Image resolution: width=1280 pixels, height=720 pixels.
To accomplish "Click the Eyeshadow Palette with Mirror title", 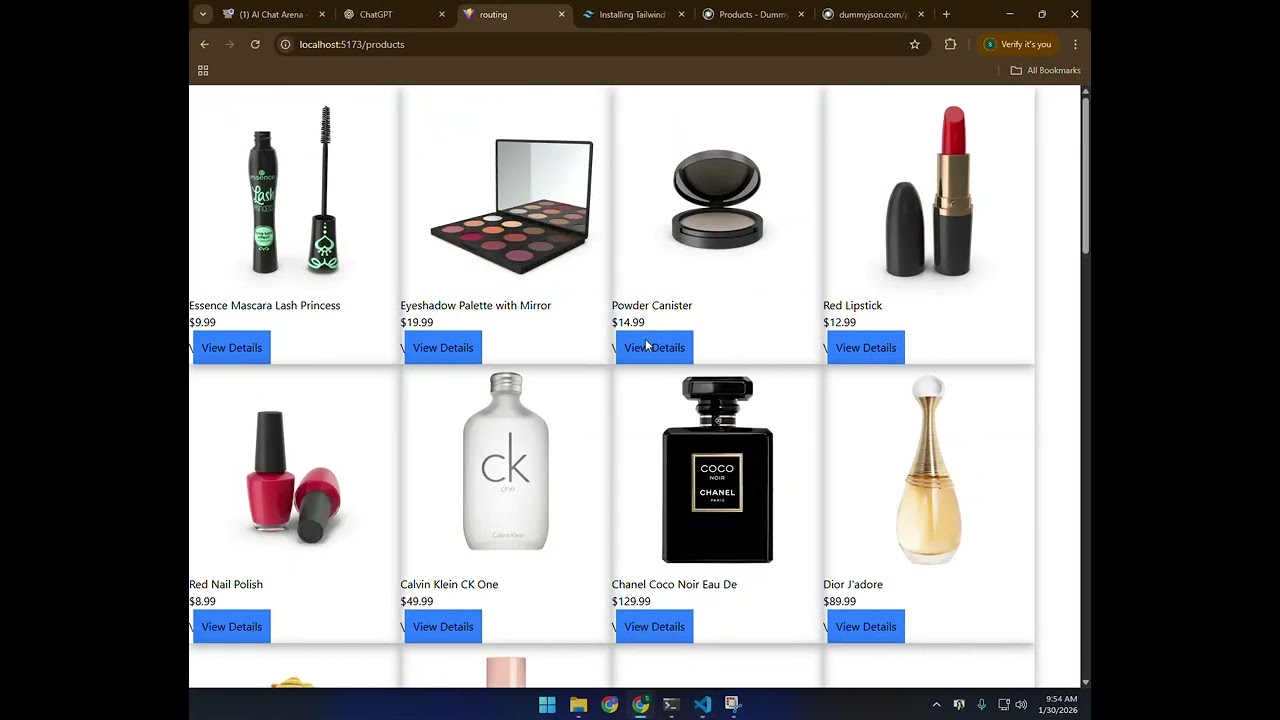I will [x=475, y=305].
